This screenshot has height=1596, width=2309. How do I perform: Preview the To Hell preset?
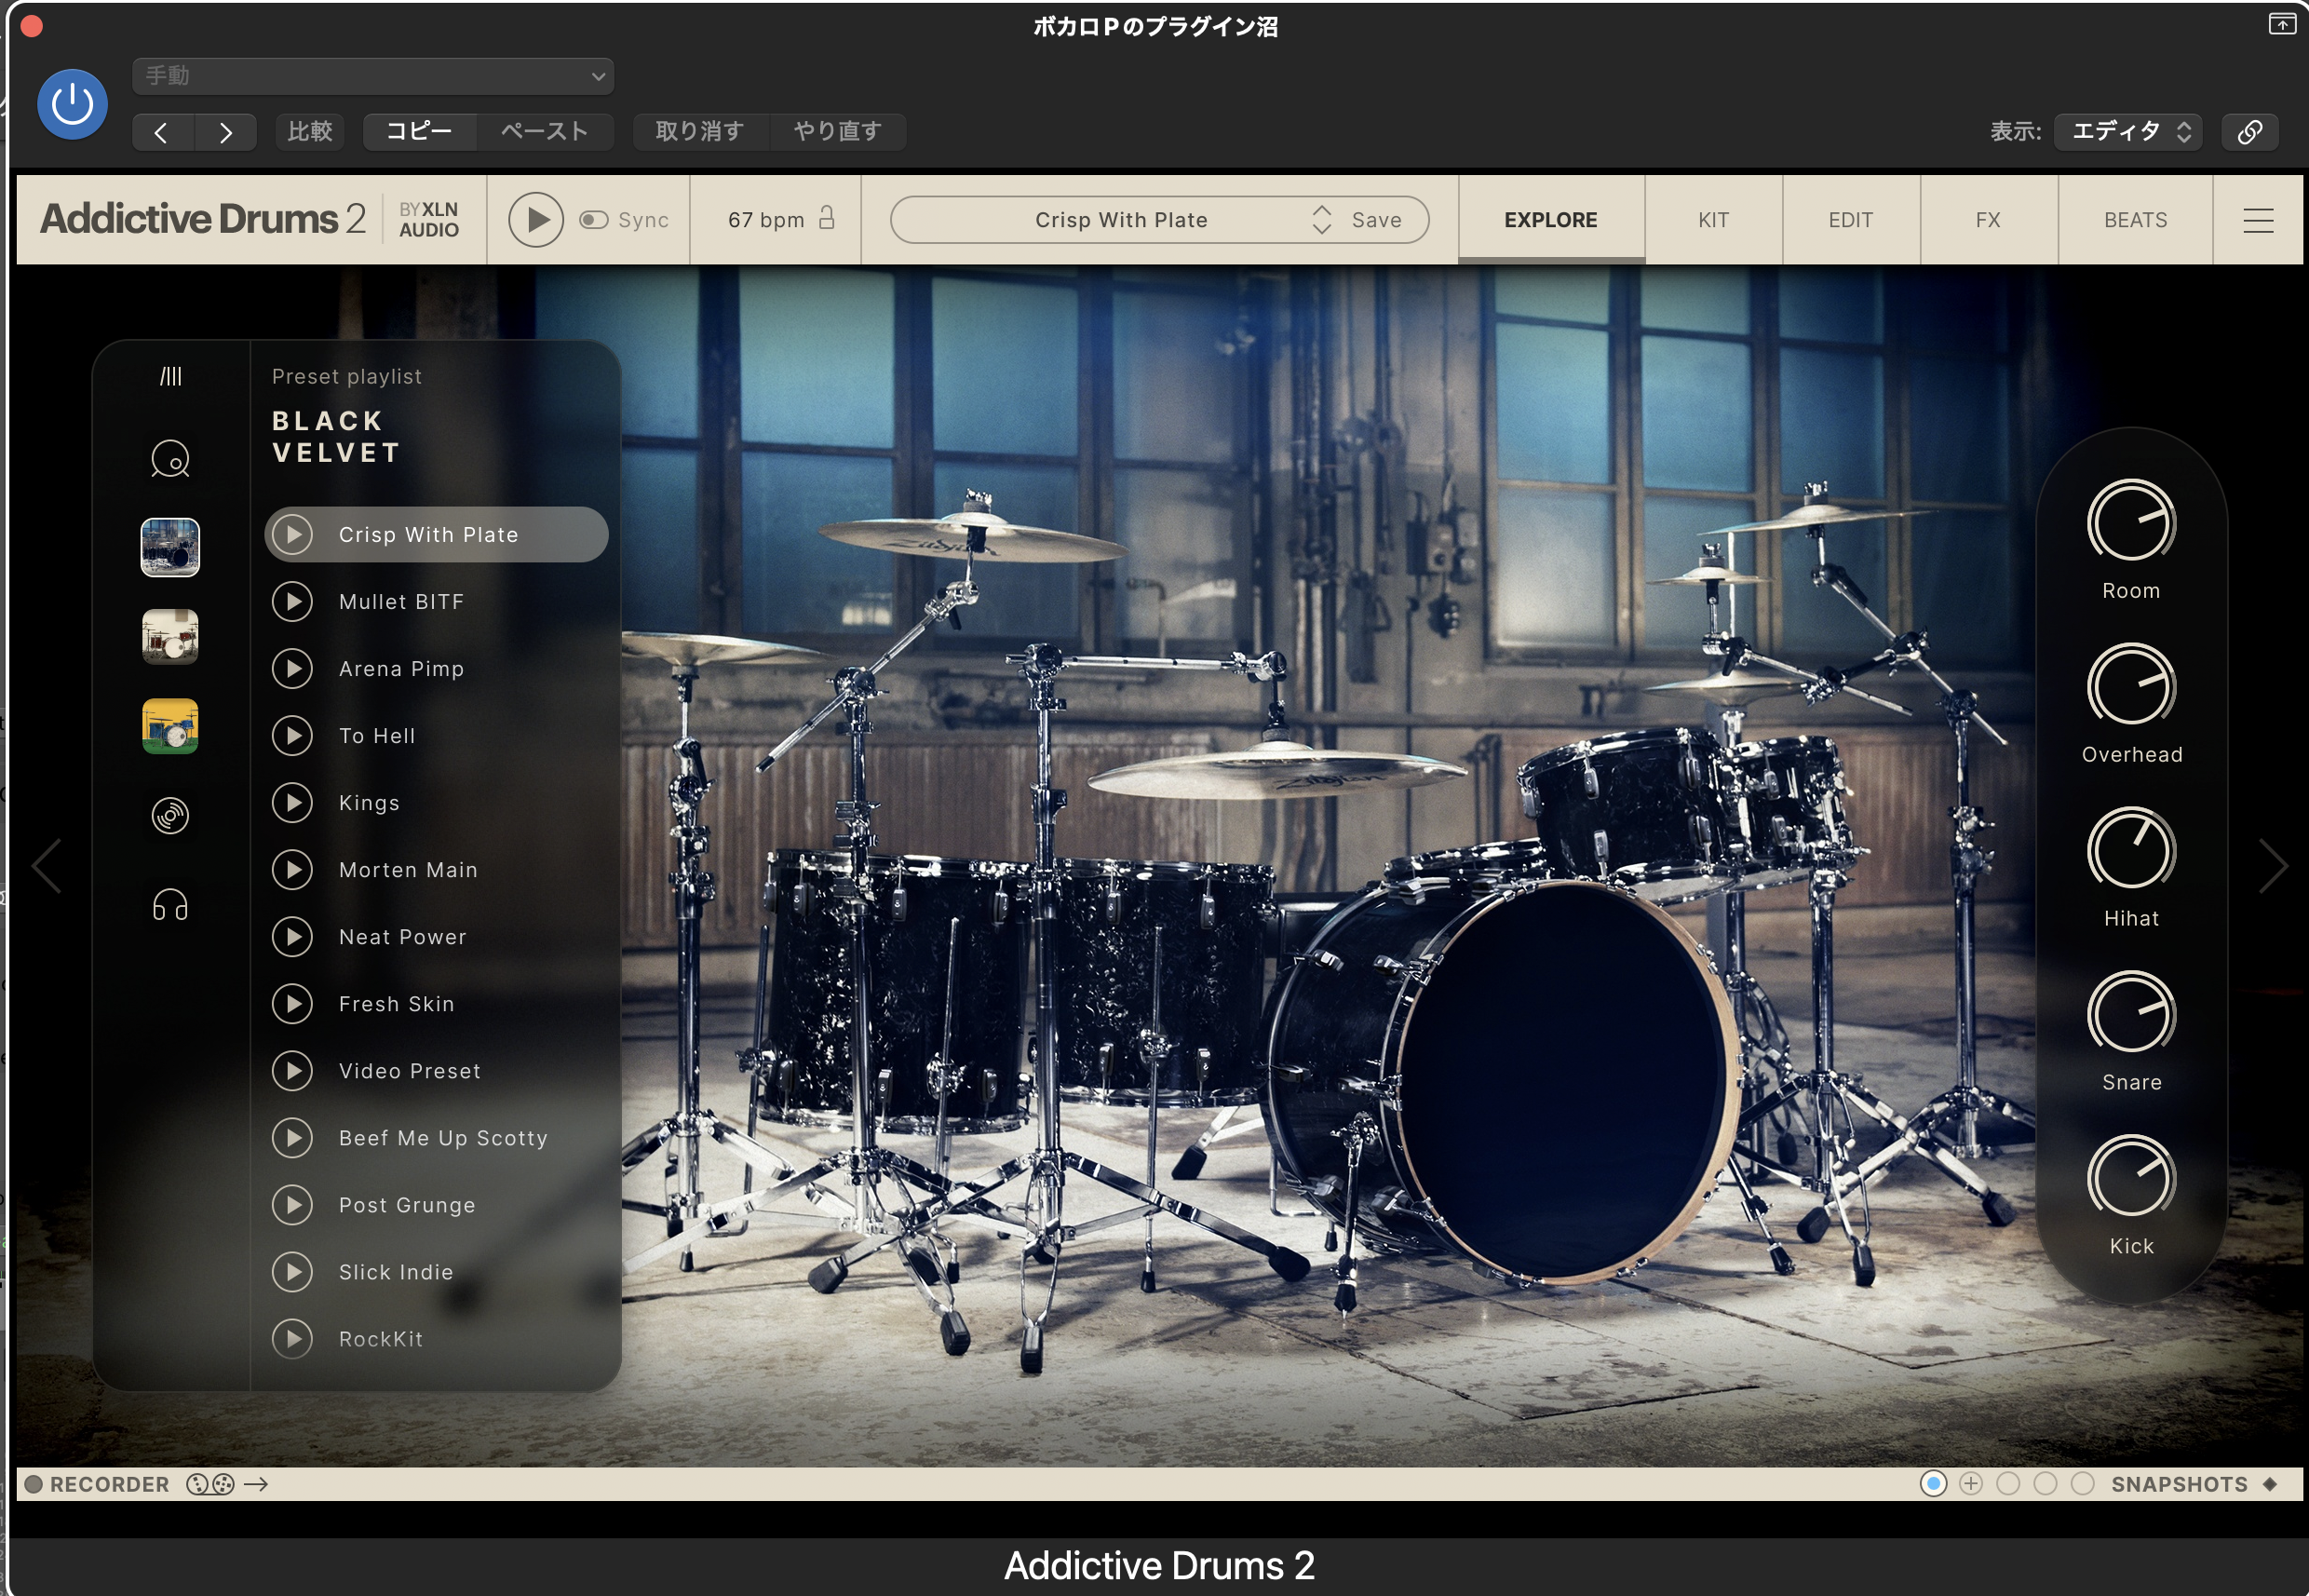(292, 735)
